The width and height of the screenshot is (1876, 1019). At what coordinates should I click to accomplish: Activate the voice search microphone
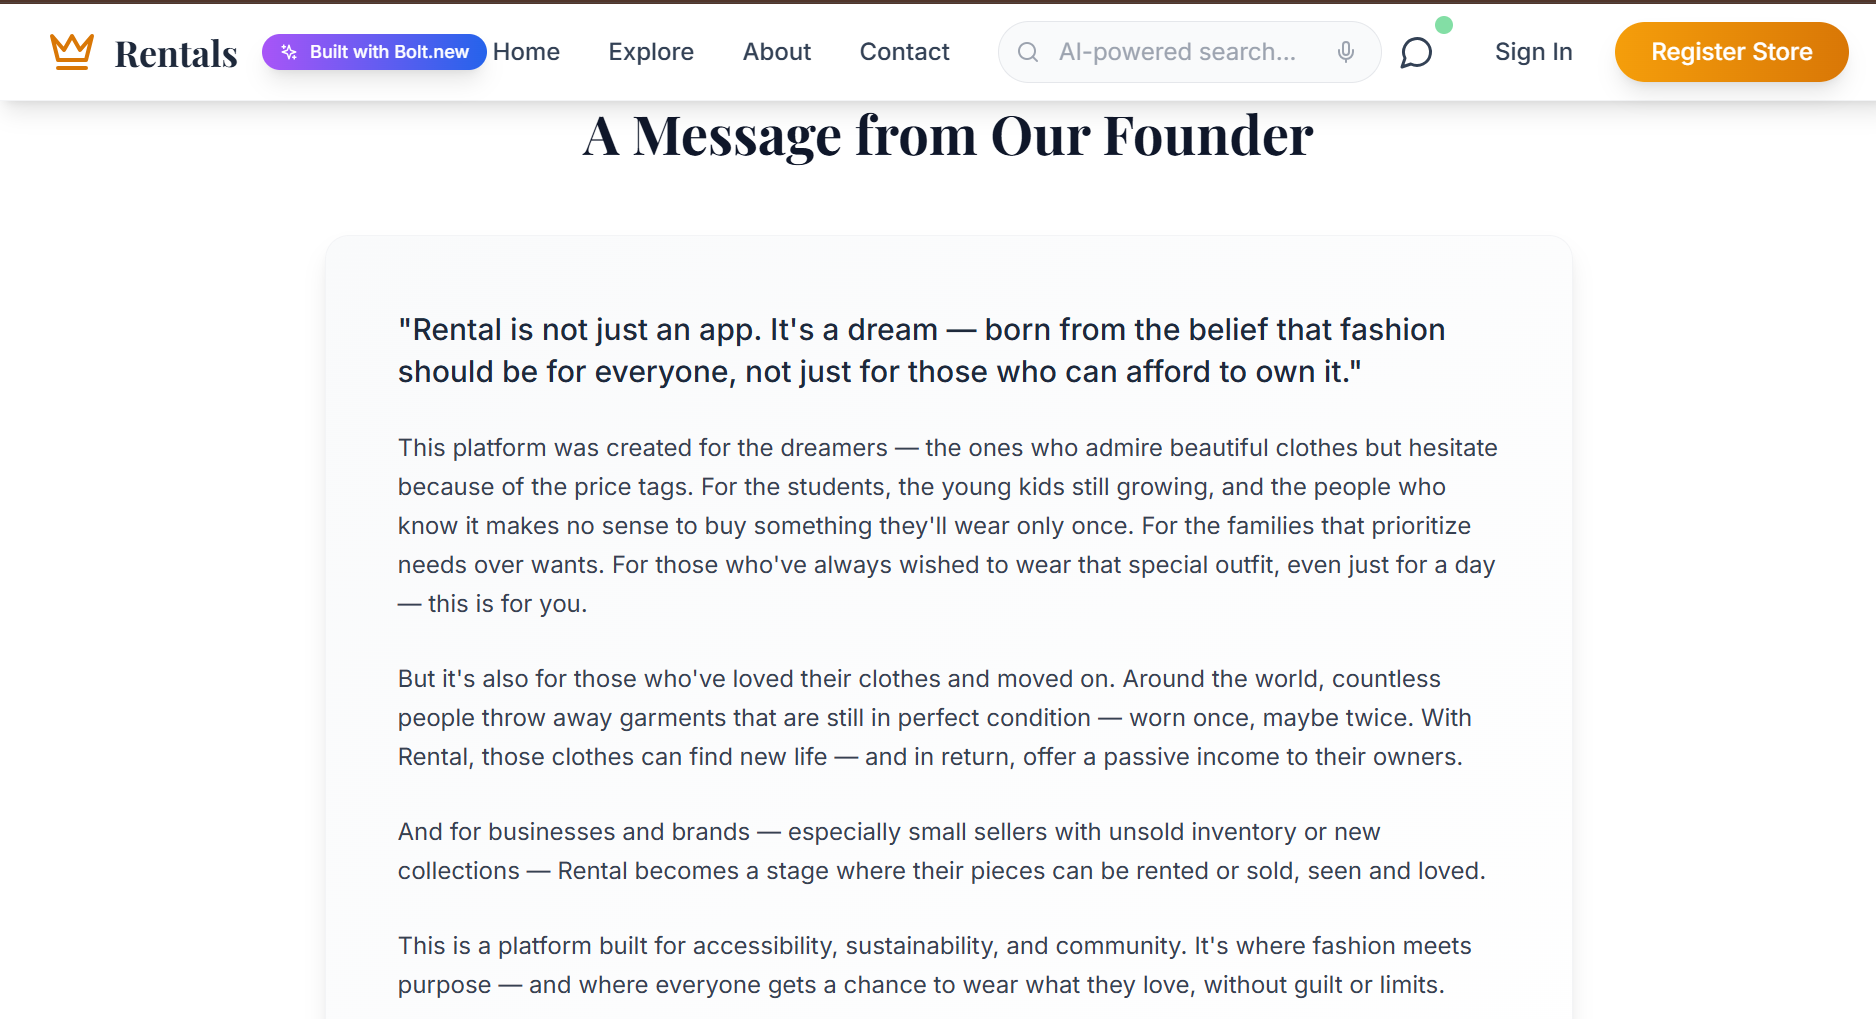click(x=1346, y=52)
